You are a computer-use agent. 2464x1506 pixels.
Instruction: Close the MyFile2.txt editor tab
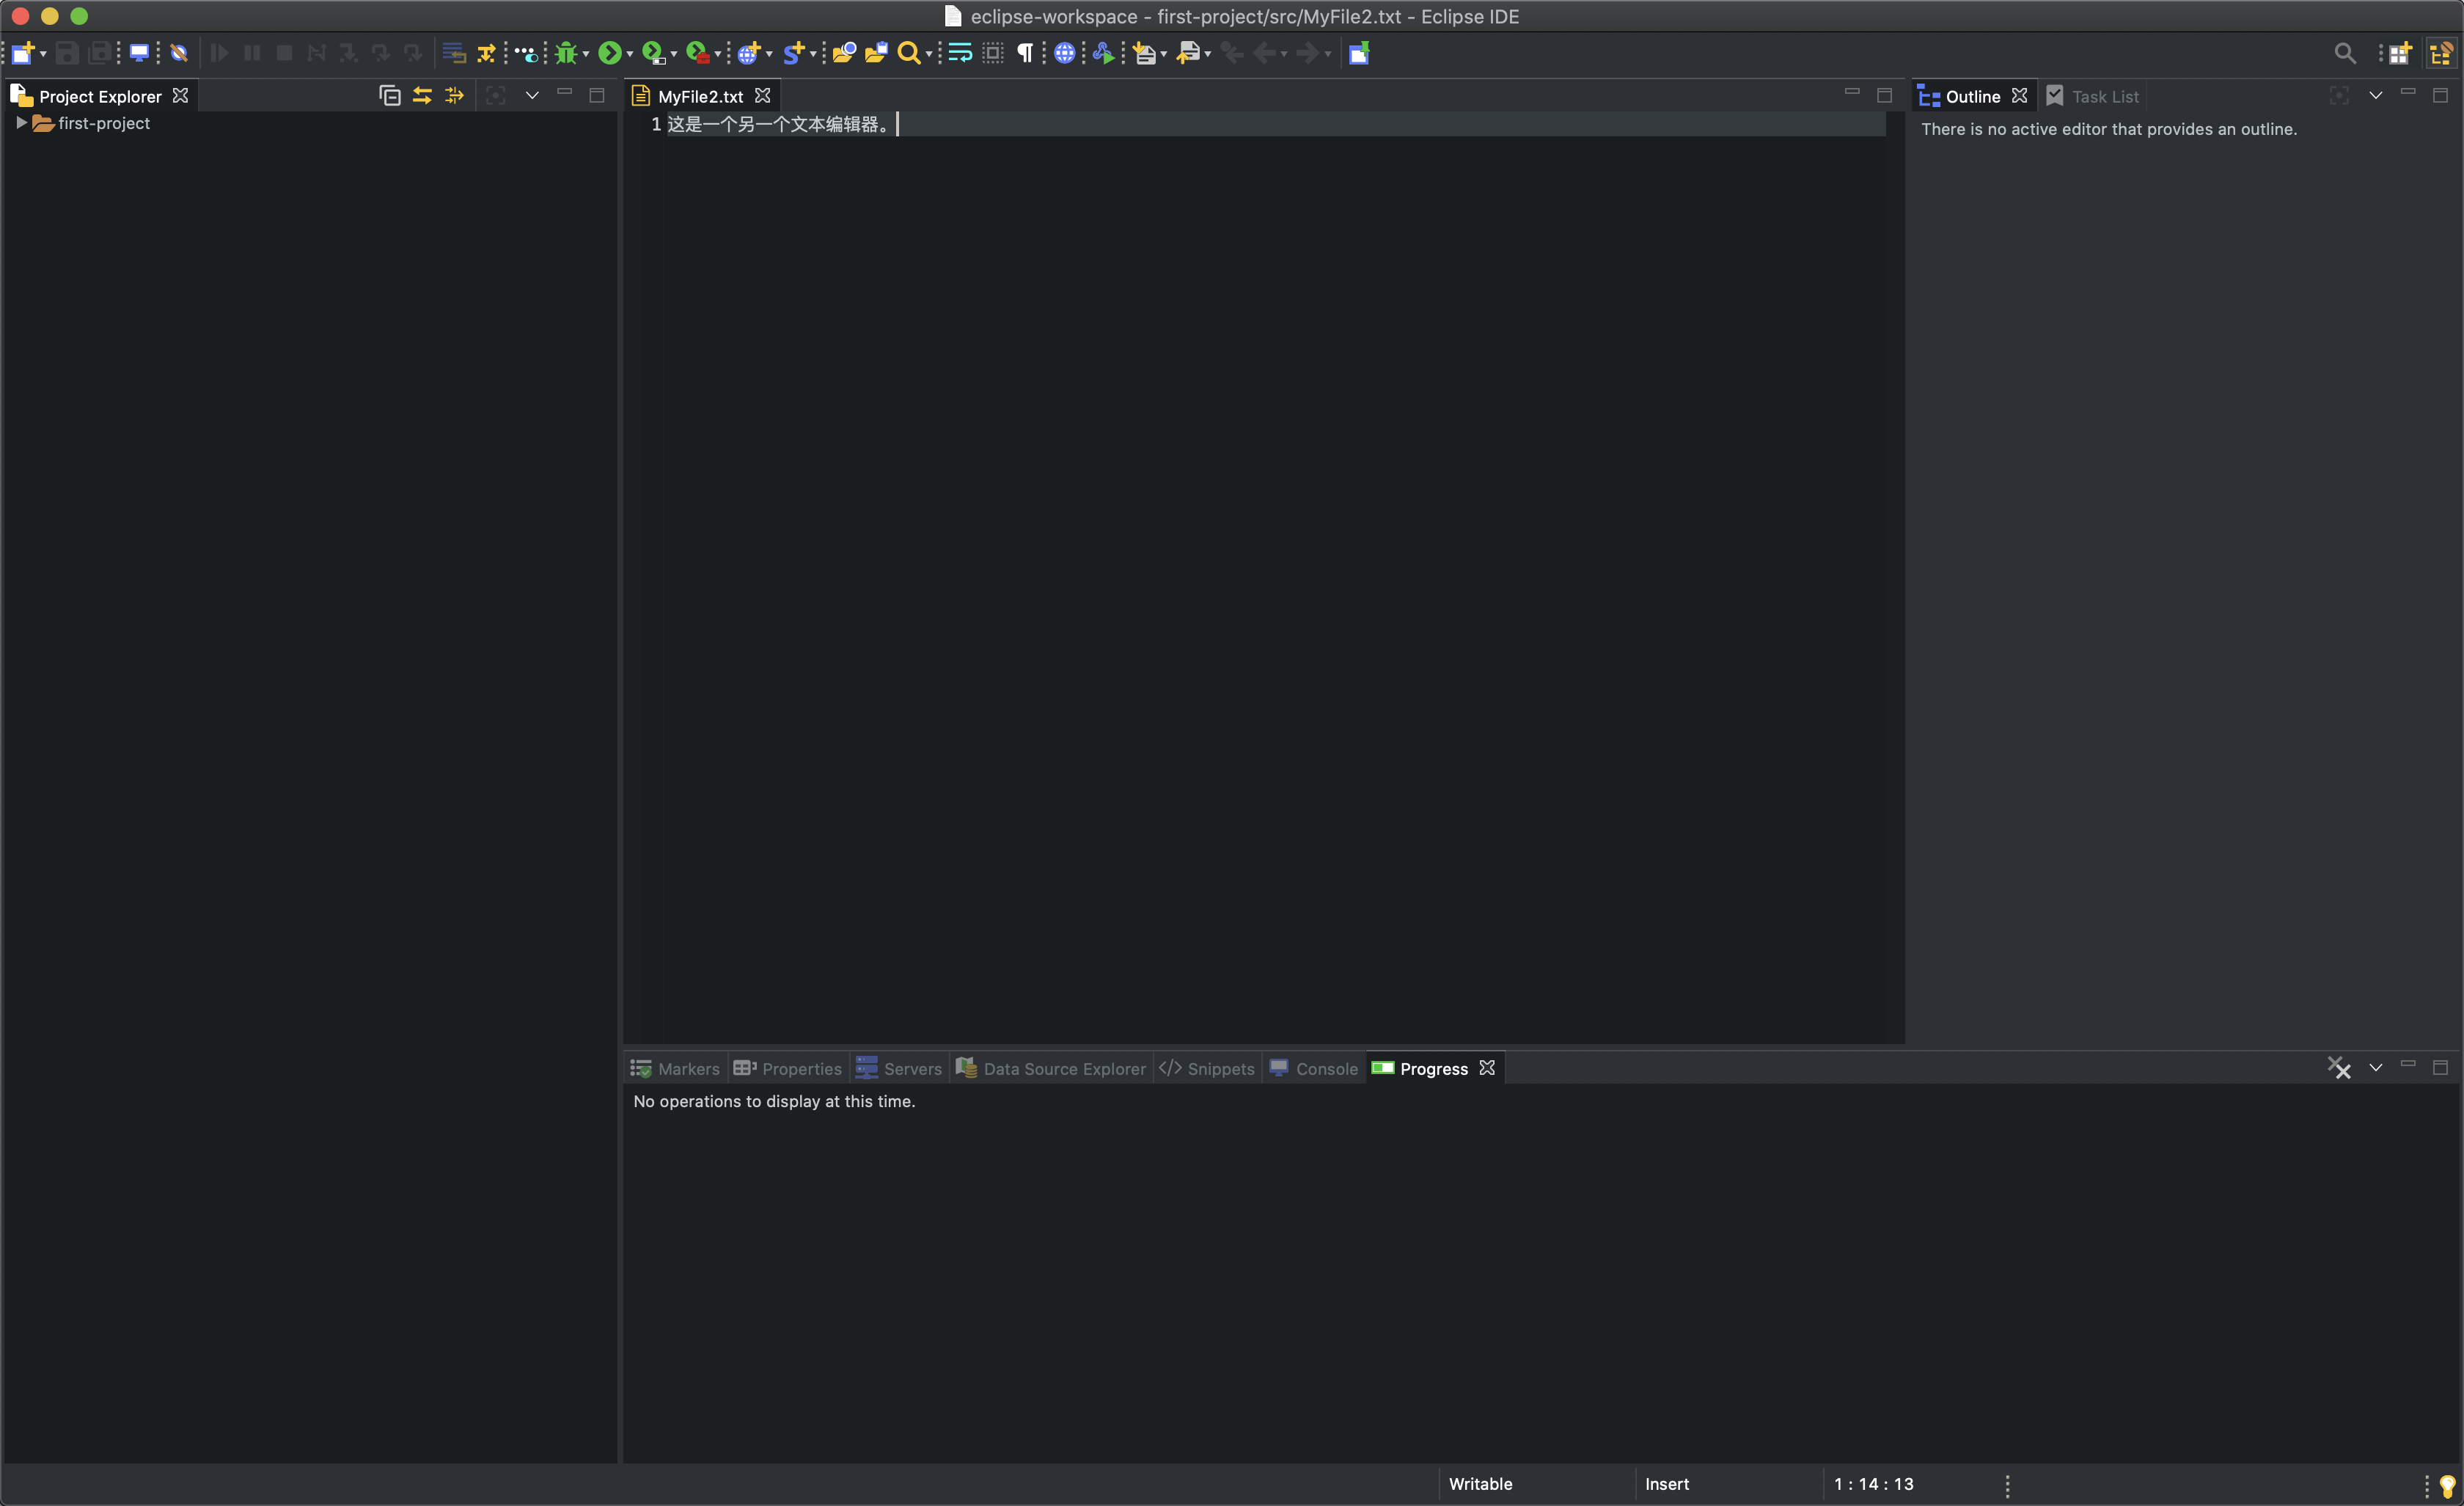pyautogui.click(x=762, y=95)
